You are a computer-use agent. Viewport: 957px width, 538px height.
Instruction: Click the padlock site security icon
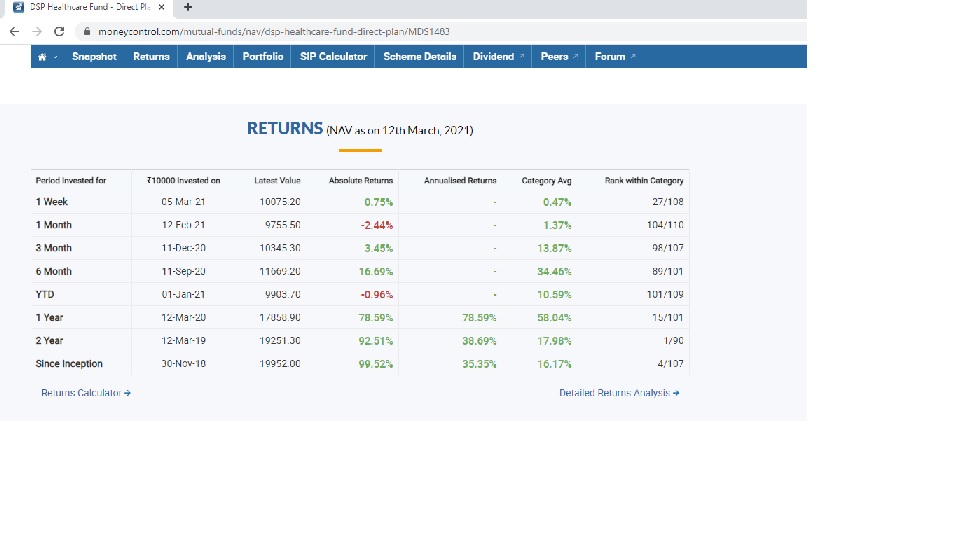point(87,32)
